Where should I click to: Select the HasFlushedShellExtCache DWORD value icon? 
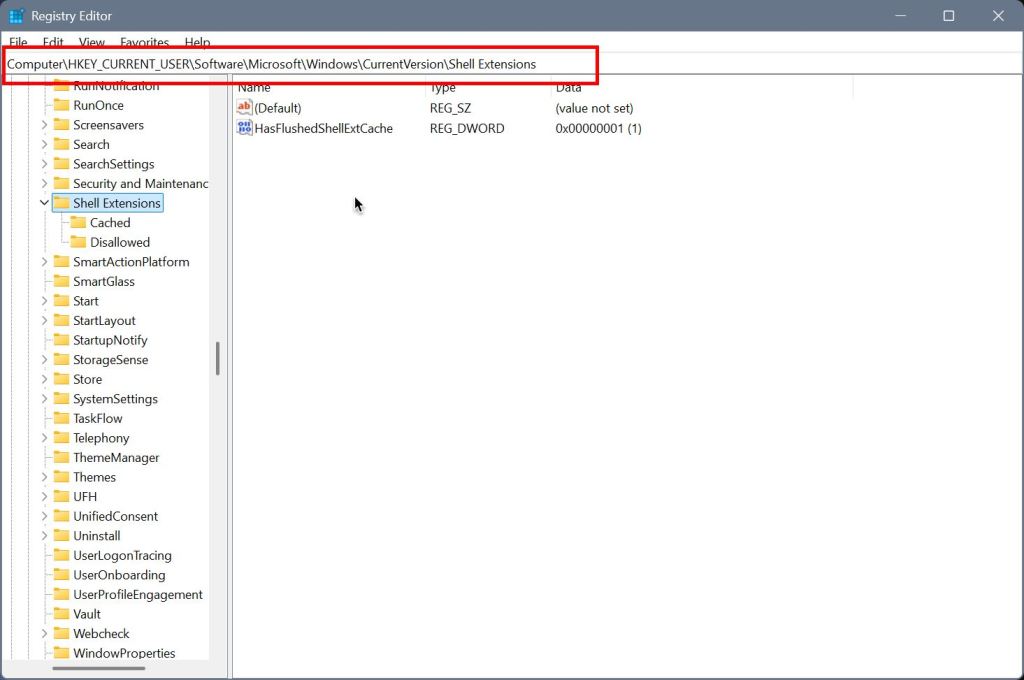pos(244,127)
